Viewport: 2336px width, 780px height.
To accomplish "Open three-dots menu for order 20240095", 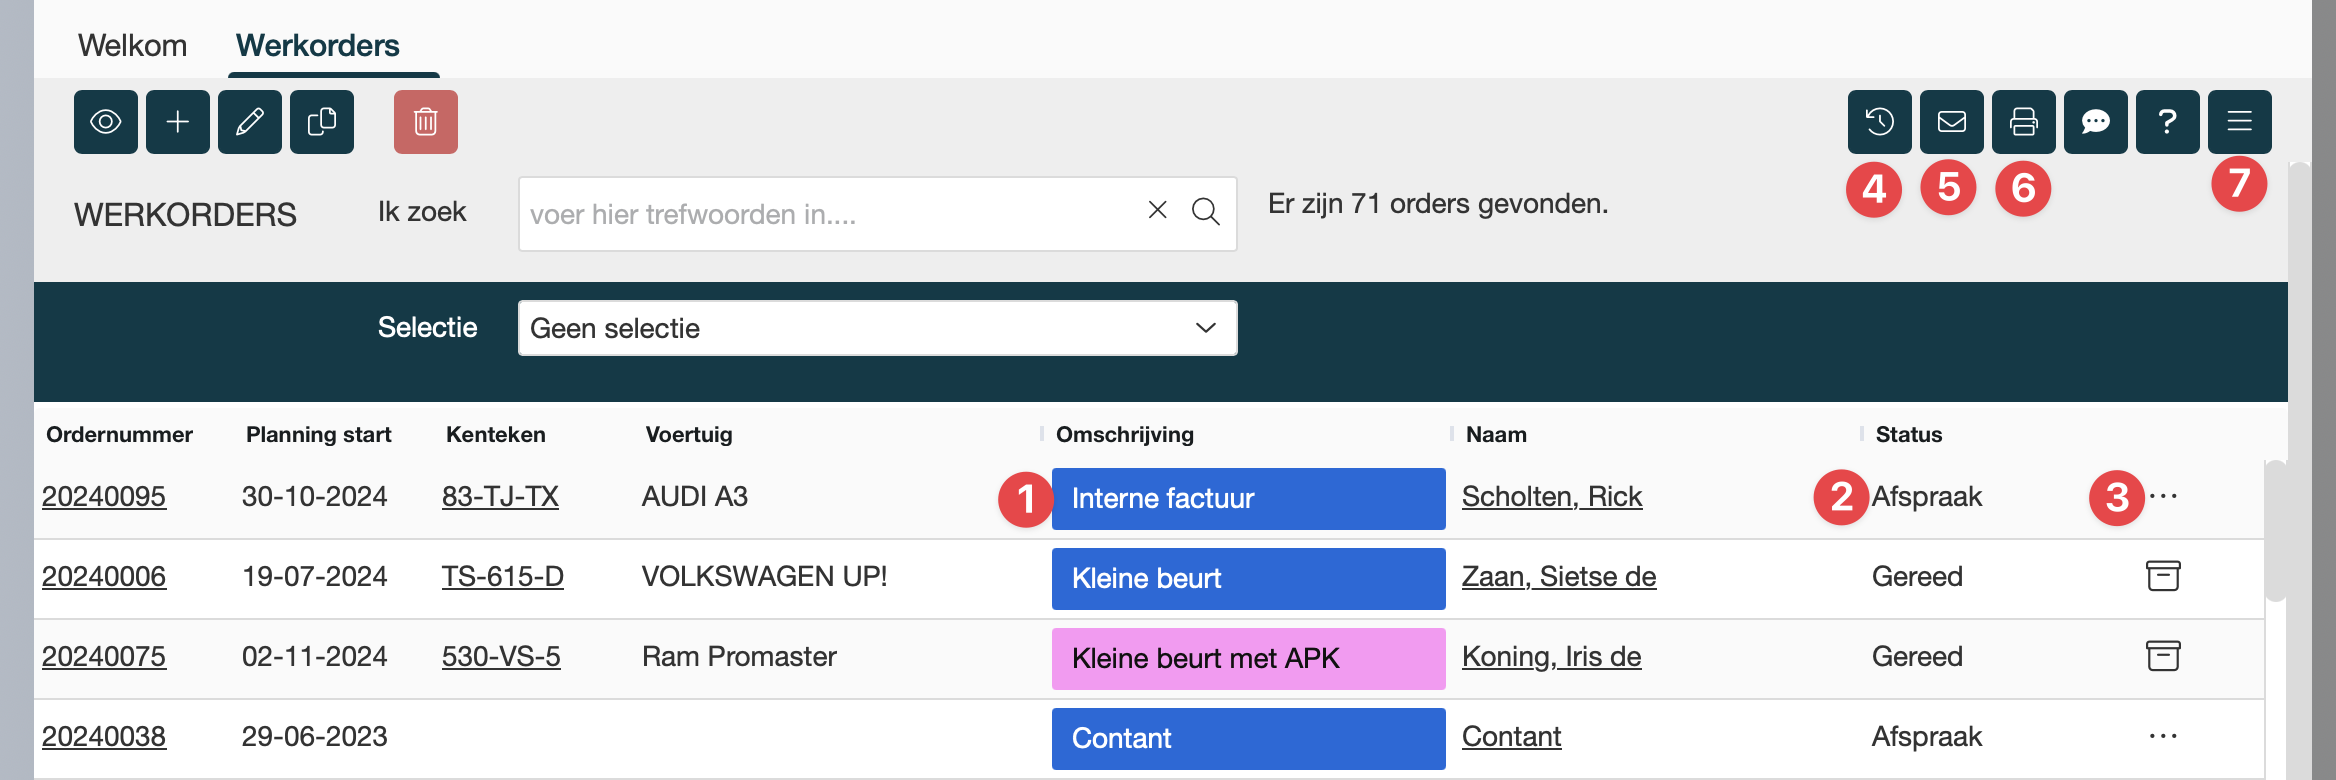I will click(2163, 497).
